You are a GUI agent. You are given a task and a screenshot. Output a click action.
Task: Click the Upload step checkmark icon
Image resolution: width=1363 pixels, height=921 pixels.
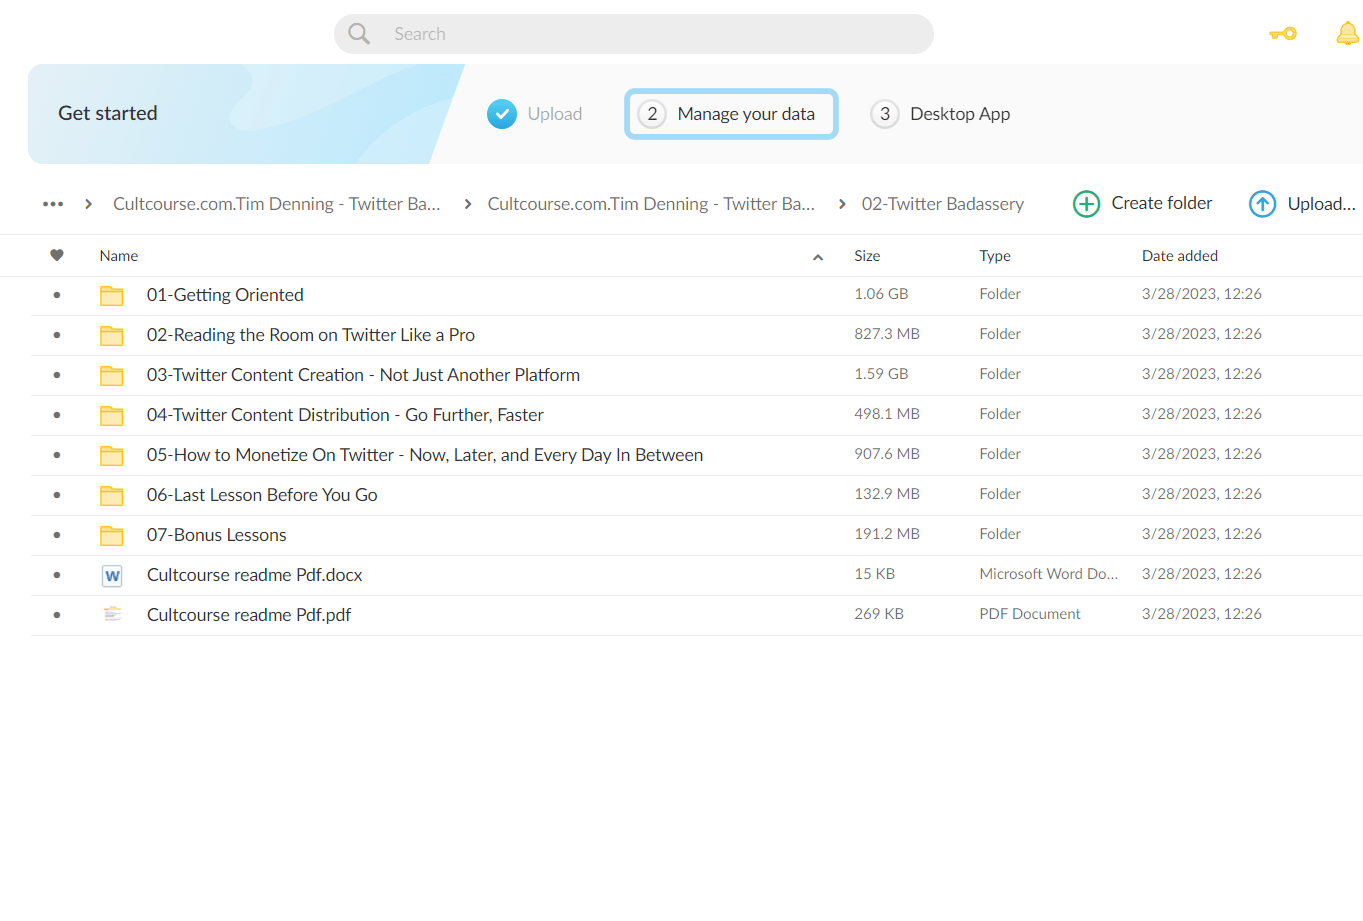(x=502, y=114)
